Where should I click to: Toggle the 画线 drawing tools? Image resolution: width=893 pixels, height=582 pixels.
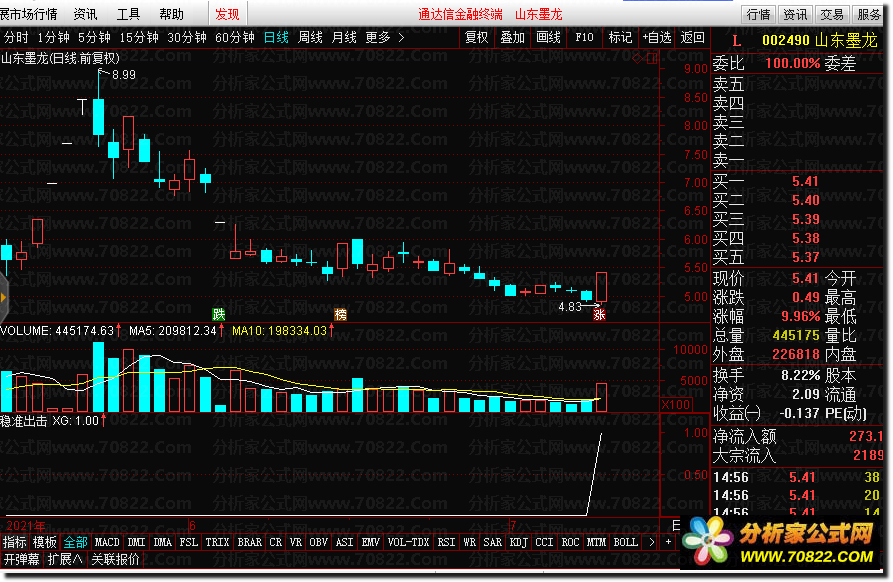point(548,38)
